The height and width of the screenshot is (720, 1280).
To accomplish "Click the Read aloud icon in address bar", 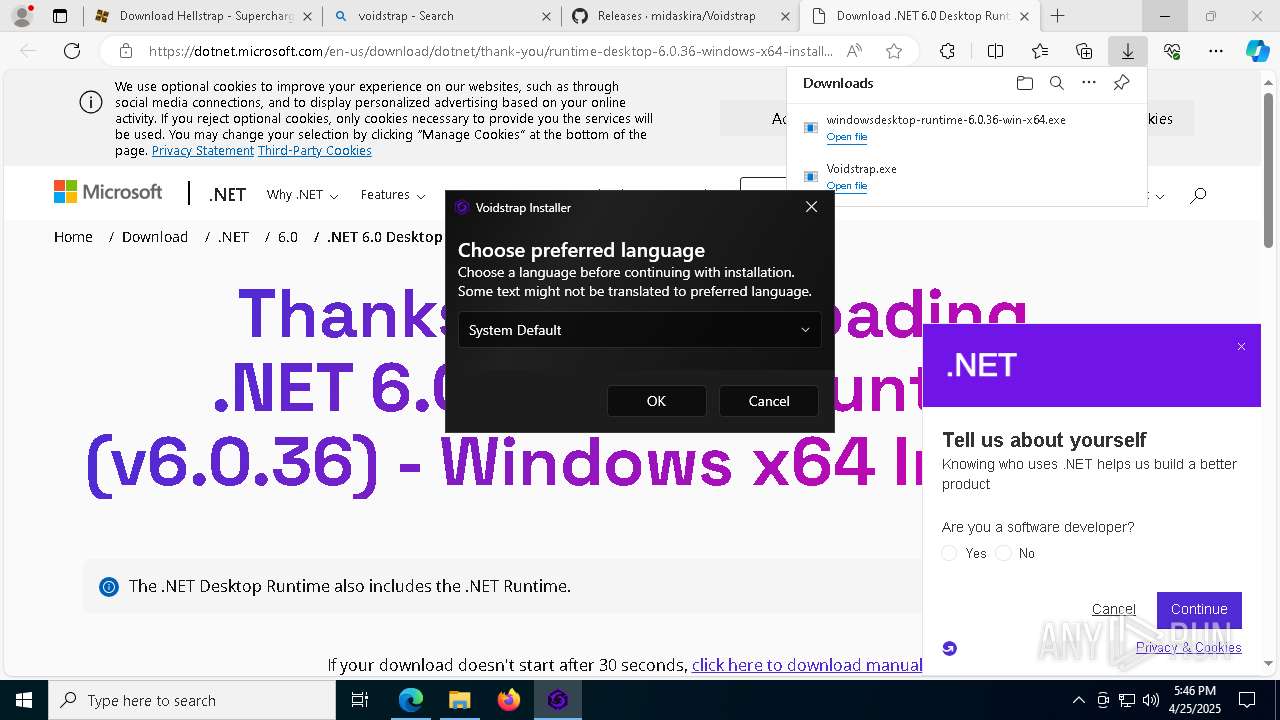I will click(x=854, y=51).
